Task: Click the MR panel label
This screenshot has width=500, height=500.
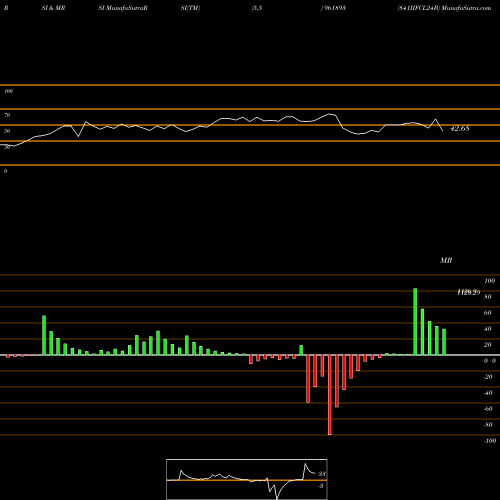Action: 446,260
